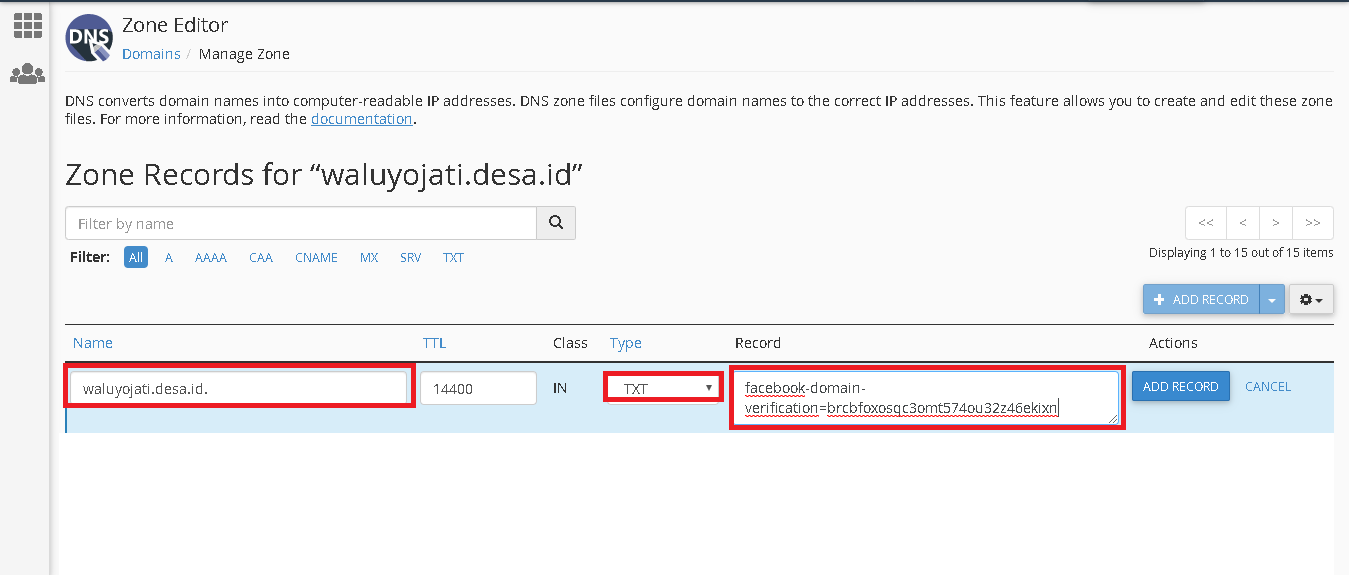The width and height of the screenshot is (1349, 575).
Task: Click the Manage Zone breadcrumb text
Action: (244, 54)
